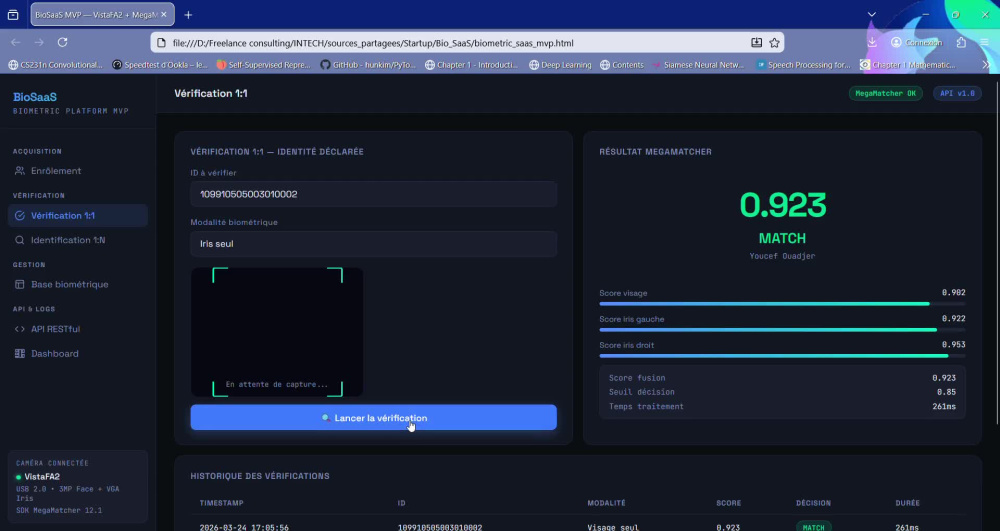Close the BioSaaS MVP tab
This screenshot has height=531, width=1000.
tap(164, 15)
